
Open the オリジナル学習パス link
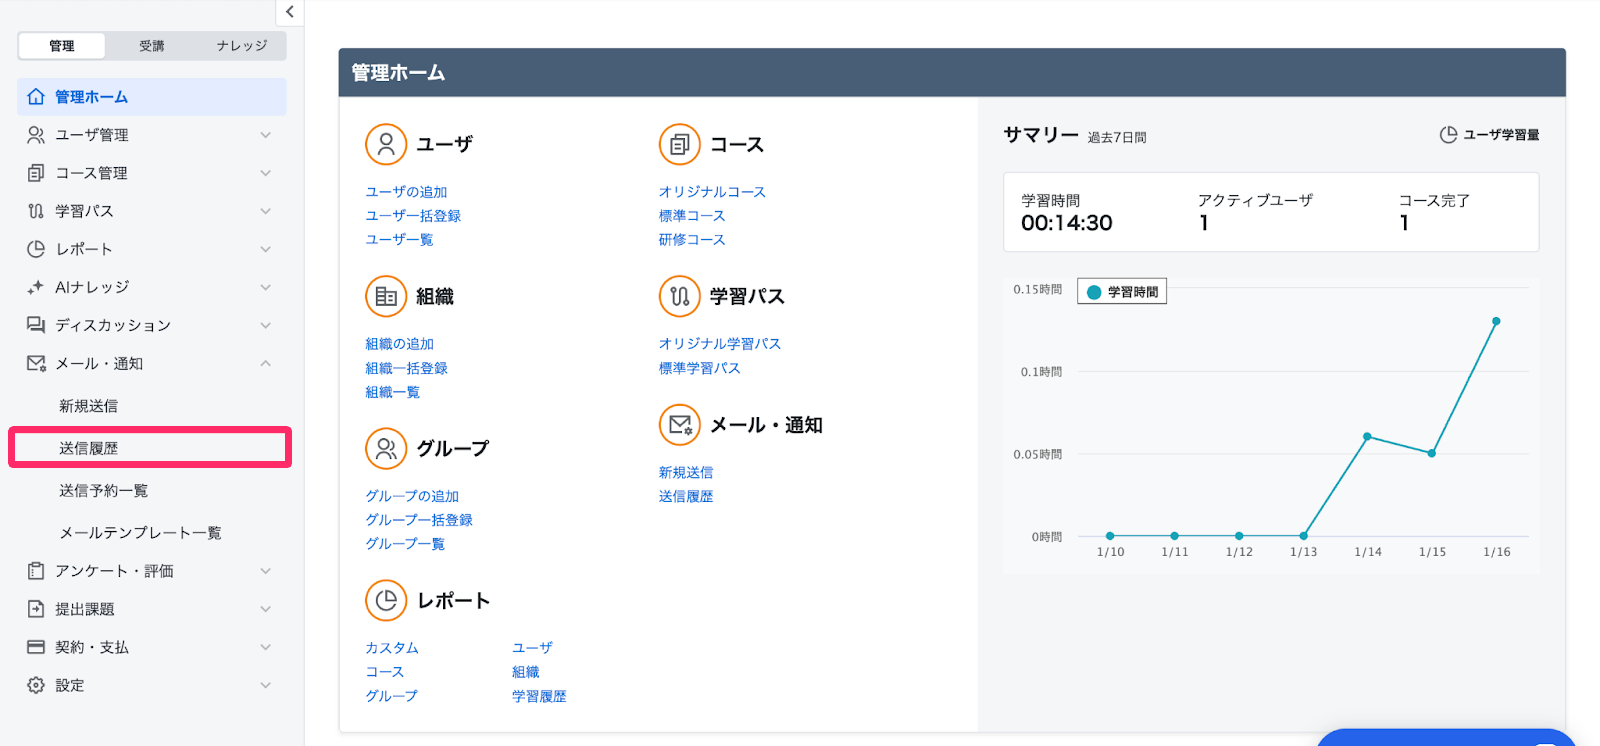(719, 344)
